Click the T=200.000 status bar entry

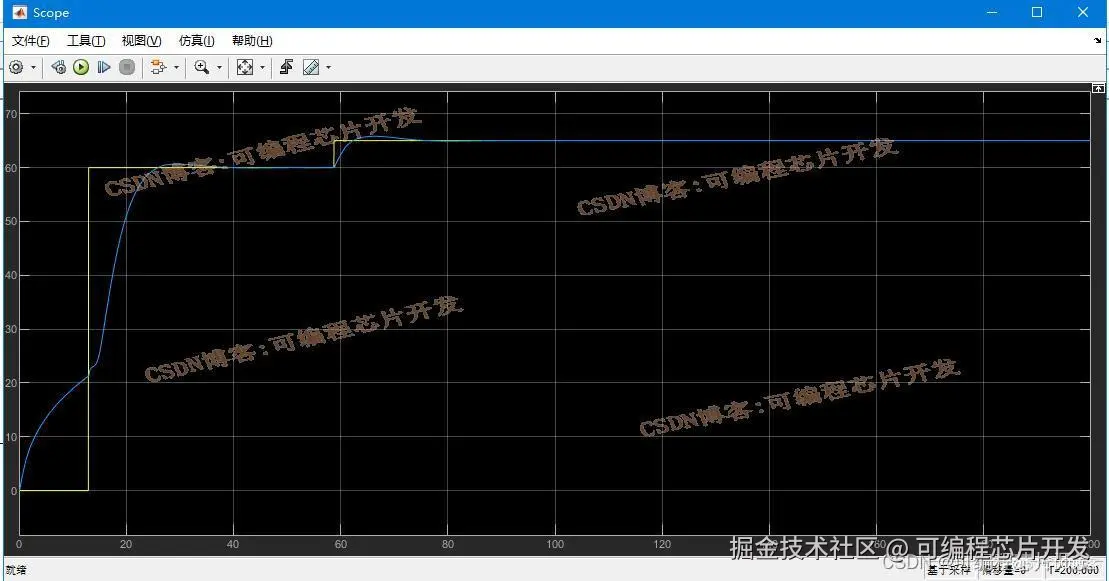coord(1074,570)
